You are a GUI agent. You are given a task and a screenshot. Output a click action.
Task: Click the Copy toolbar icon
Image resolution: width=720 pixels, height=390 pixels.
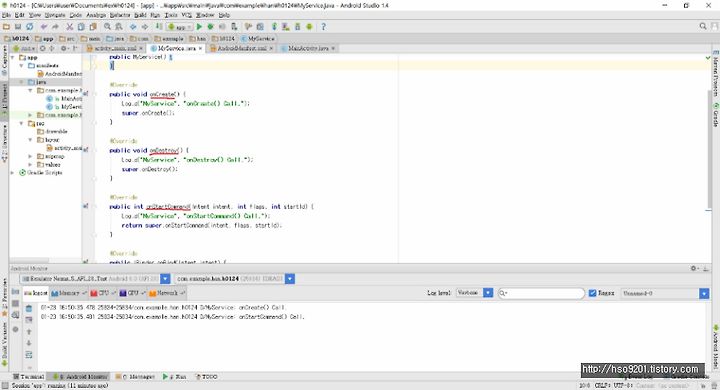tap(81, 27)
